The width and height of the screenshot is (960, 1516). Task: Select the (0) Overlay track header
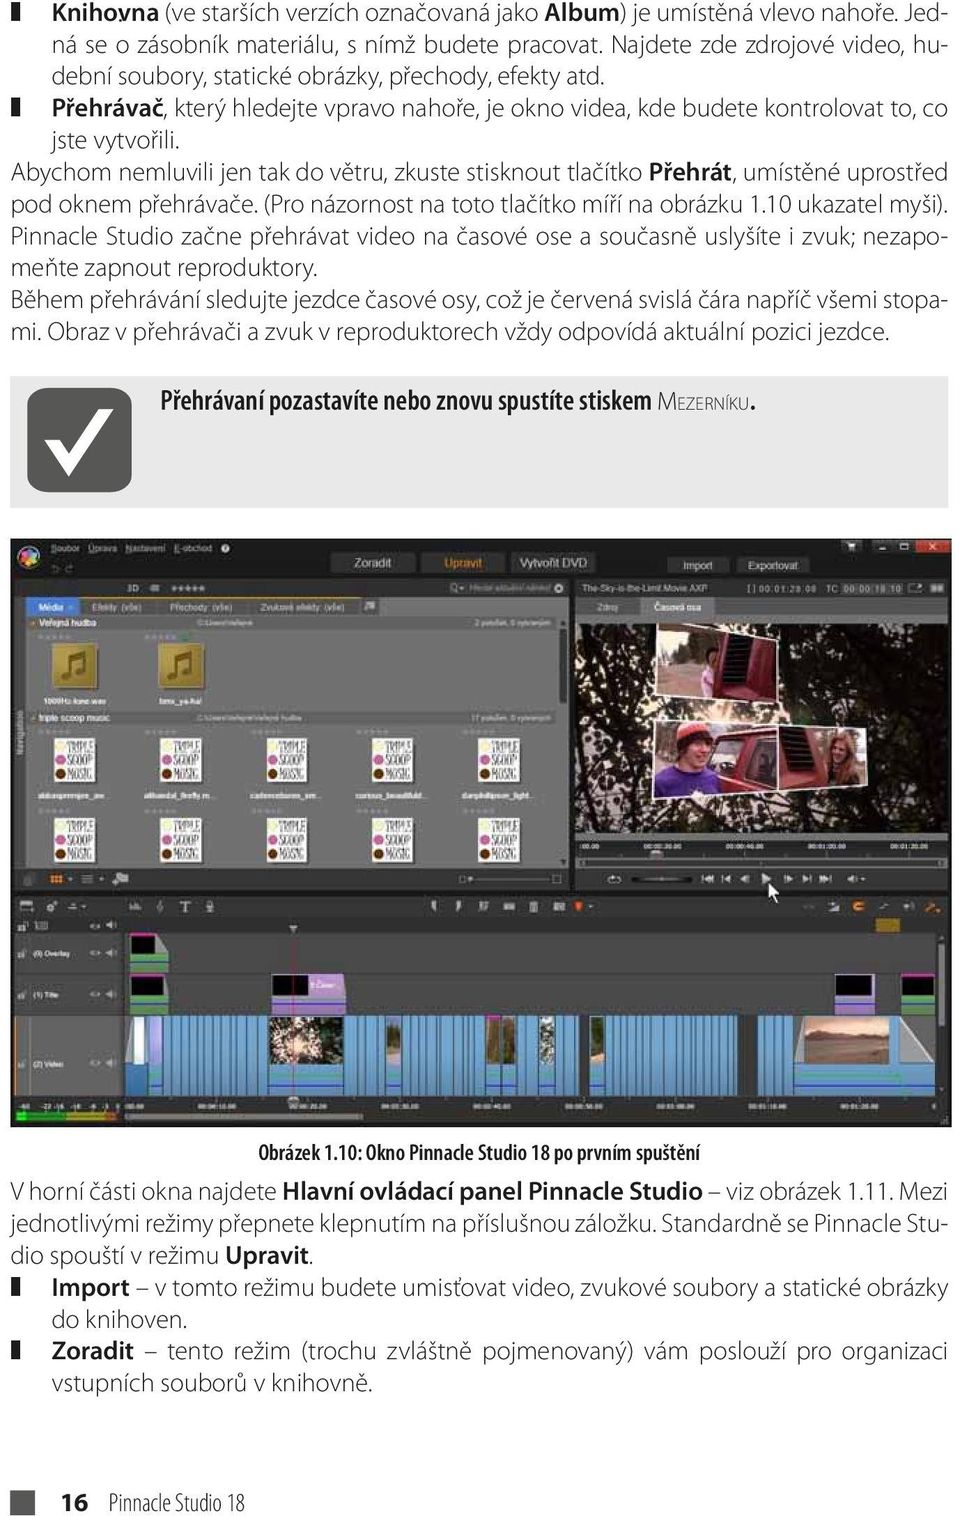click(x=67, y=954)
